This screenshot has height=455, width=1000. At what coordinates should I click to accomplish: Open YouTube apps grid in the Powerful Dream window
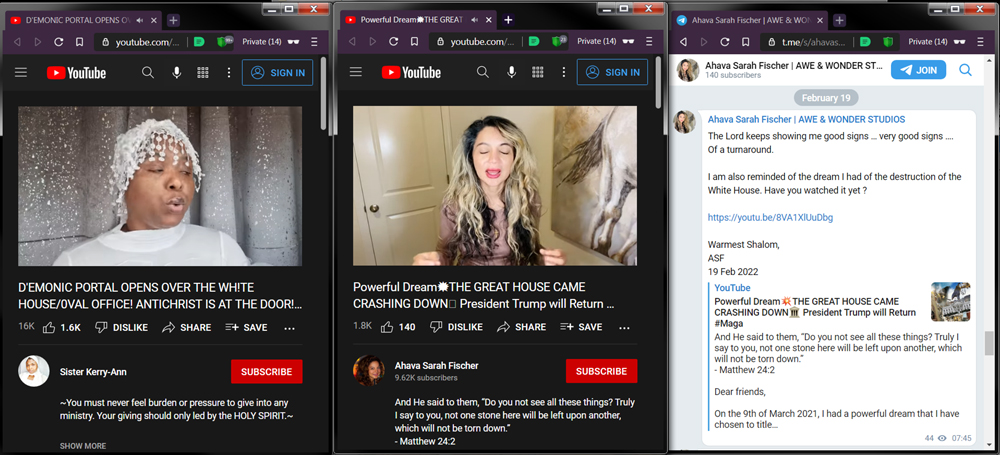pyautogui.click(x=538, y=73)
